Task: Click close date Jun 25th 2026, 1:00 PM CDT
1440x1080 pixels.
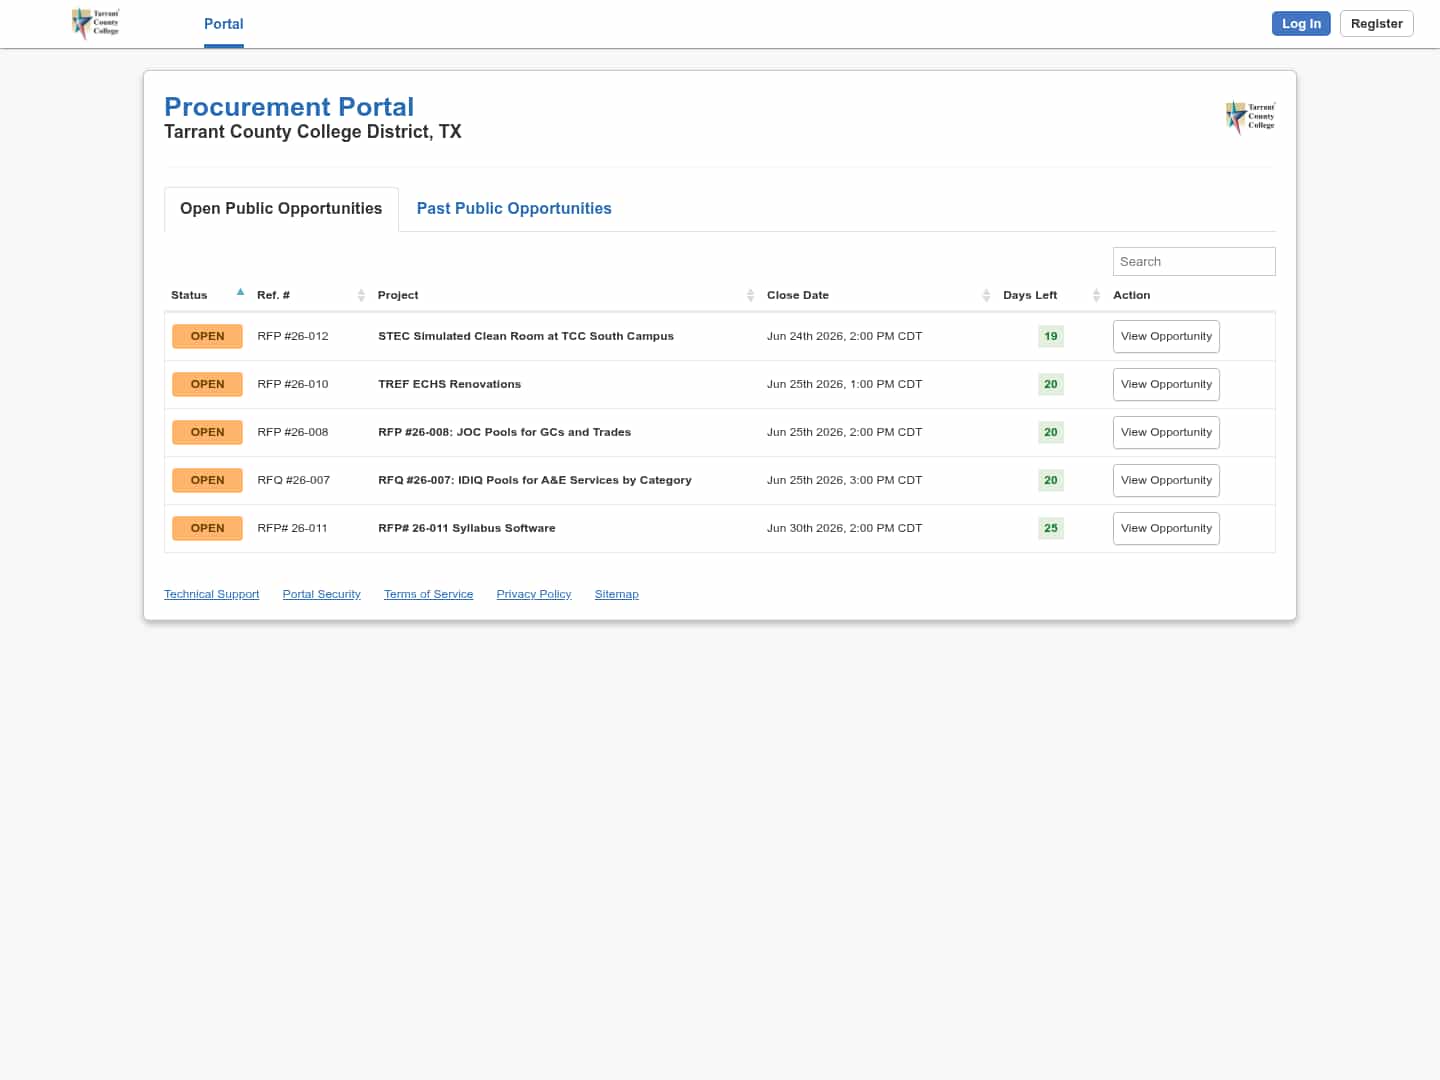Action: point(845,384)
